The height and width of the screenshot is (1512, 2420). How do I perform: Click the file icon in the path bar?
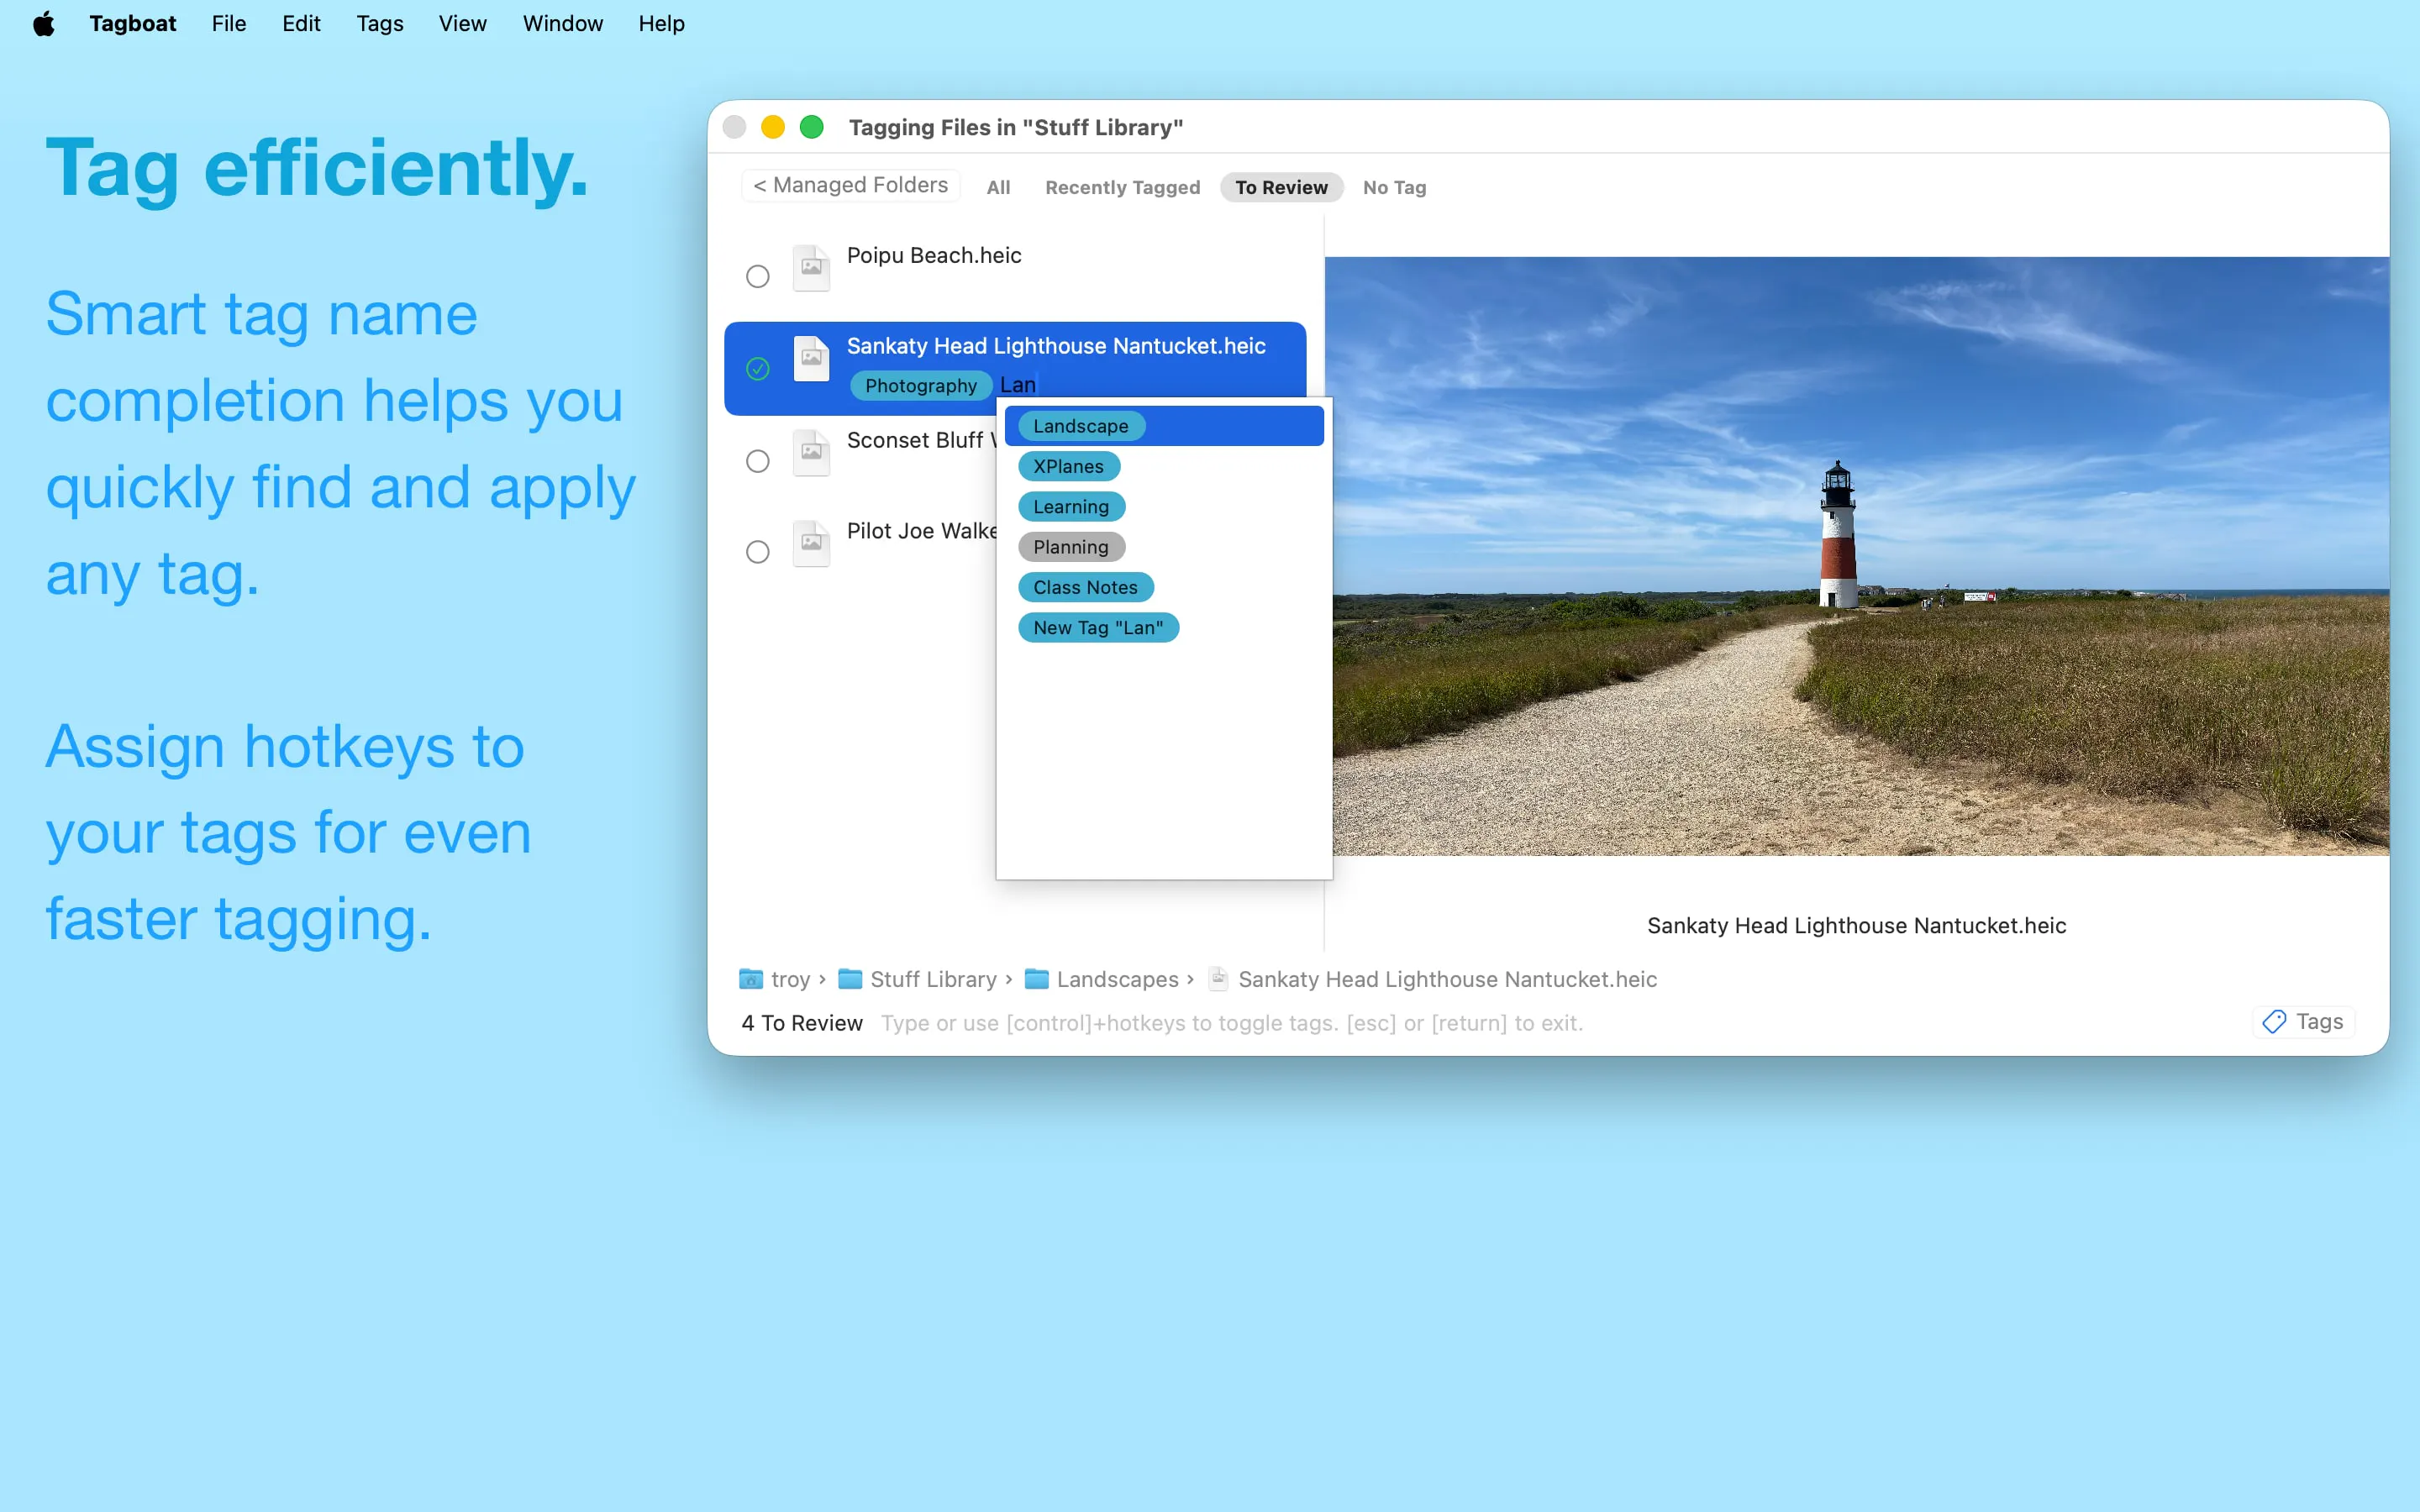click(1218, 979)
